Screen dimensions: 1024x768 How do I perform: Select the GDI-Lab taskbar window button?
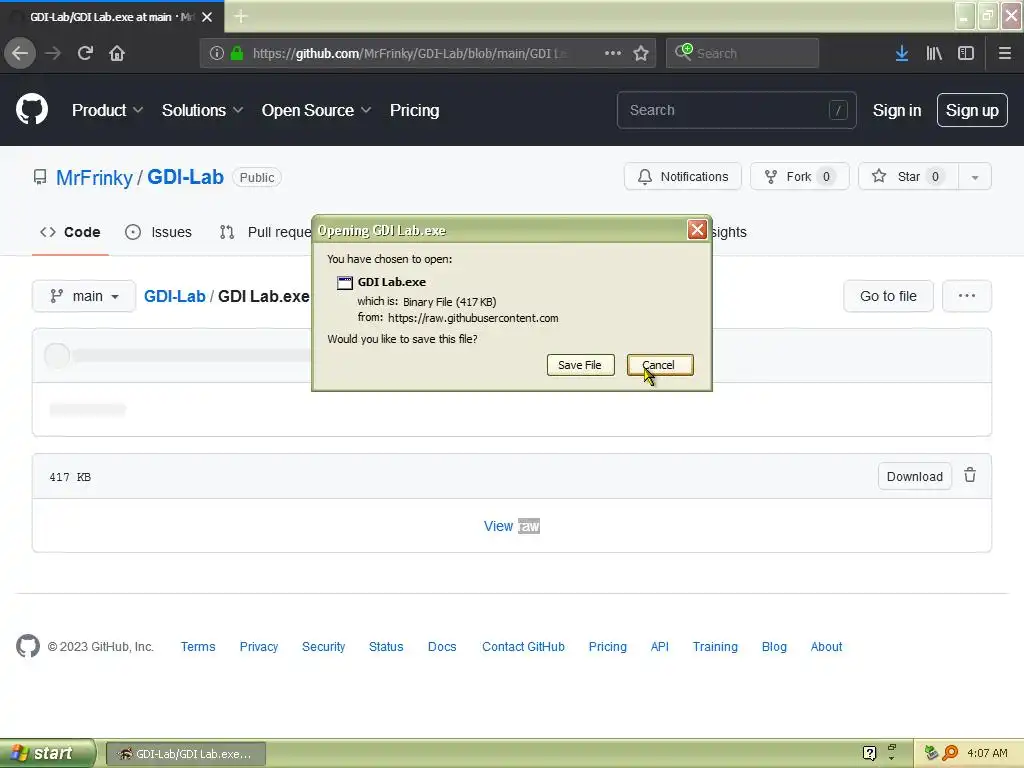coord(185,754)
